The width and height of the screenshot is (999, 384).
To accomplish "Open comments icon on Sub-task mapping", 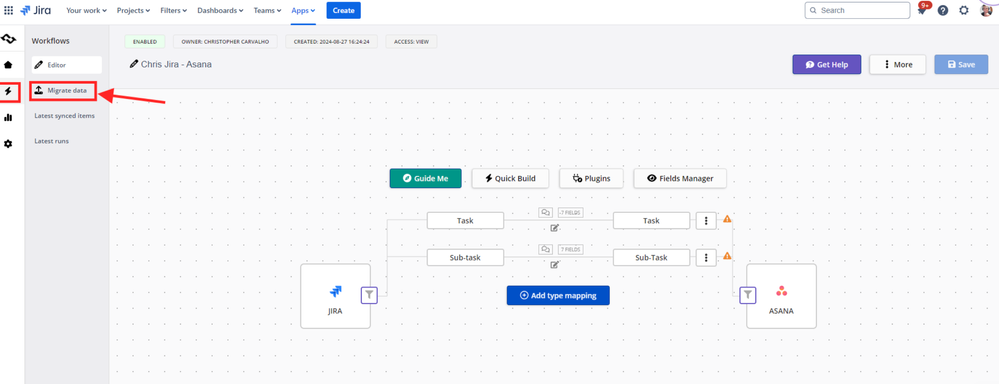I will pos(545,250).
